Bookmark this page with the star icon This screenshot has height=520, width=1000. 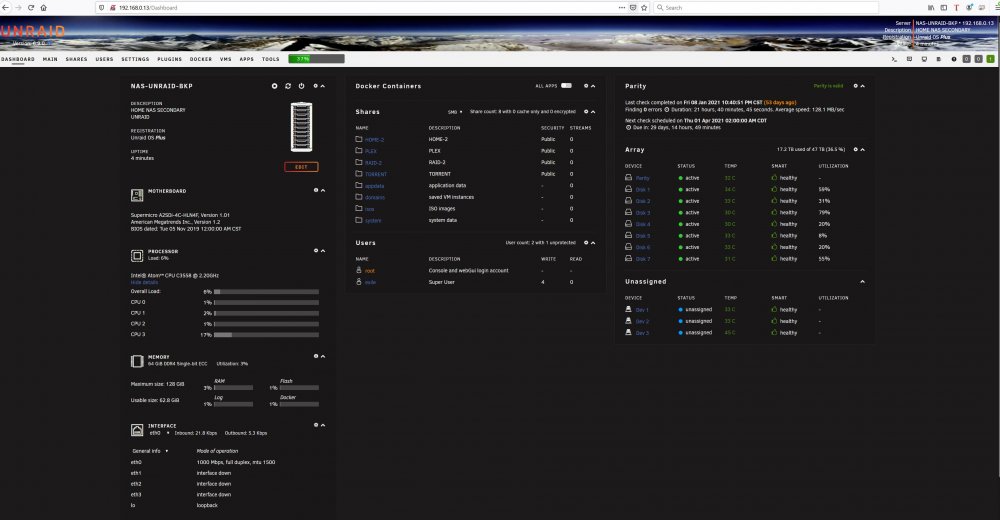point(644,8)
